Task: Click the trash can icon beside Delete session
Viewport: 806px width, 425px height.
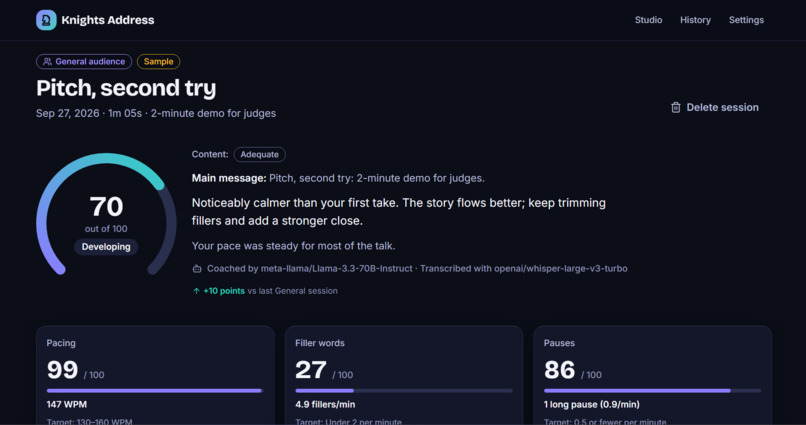Action: pyautogui.click(x=675, y=107)
